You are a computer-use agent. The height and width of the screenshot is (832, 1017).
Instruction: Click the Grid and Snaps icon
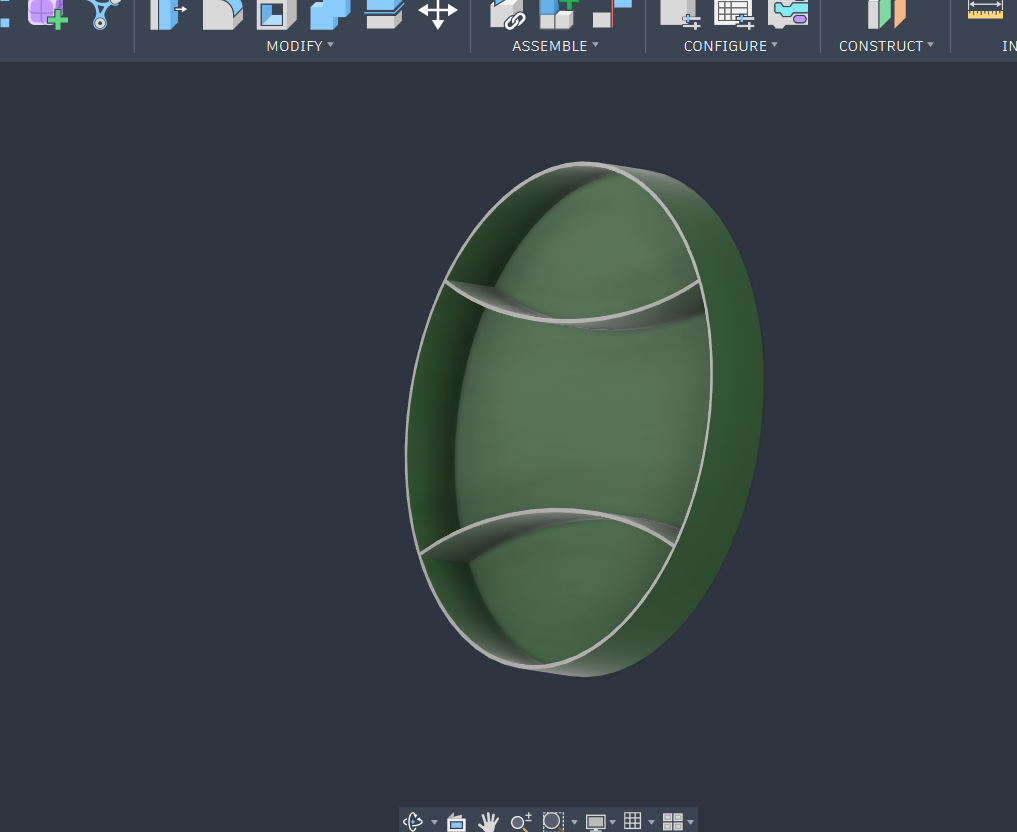(x=632, y=821)
